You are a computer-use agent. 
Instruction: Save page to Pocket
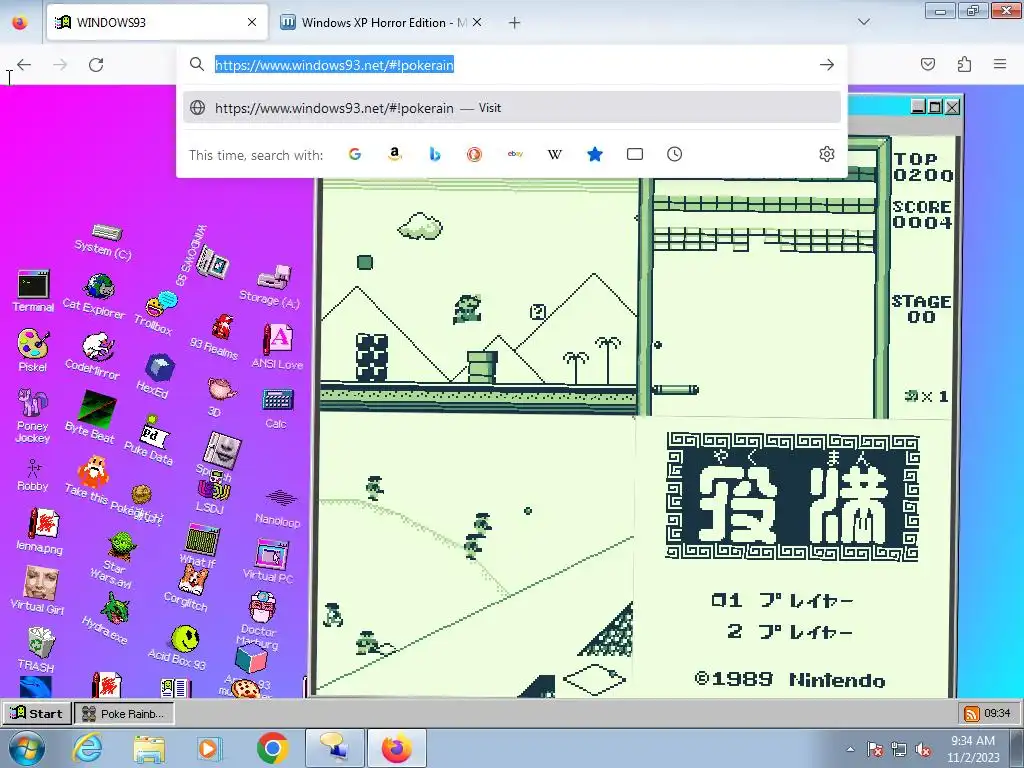pos(928,64)
